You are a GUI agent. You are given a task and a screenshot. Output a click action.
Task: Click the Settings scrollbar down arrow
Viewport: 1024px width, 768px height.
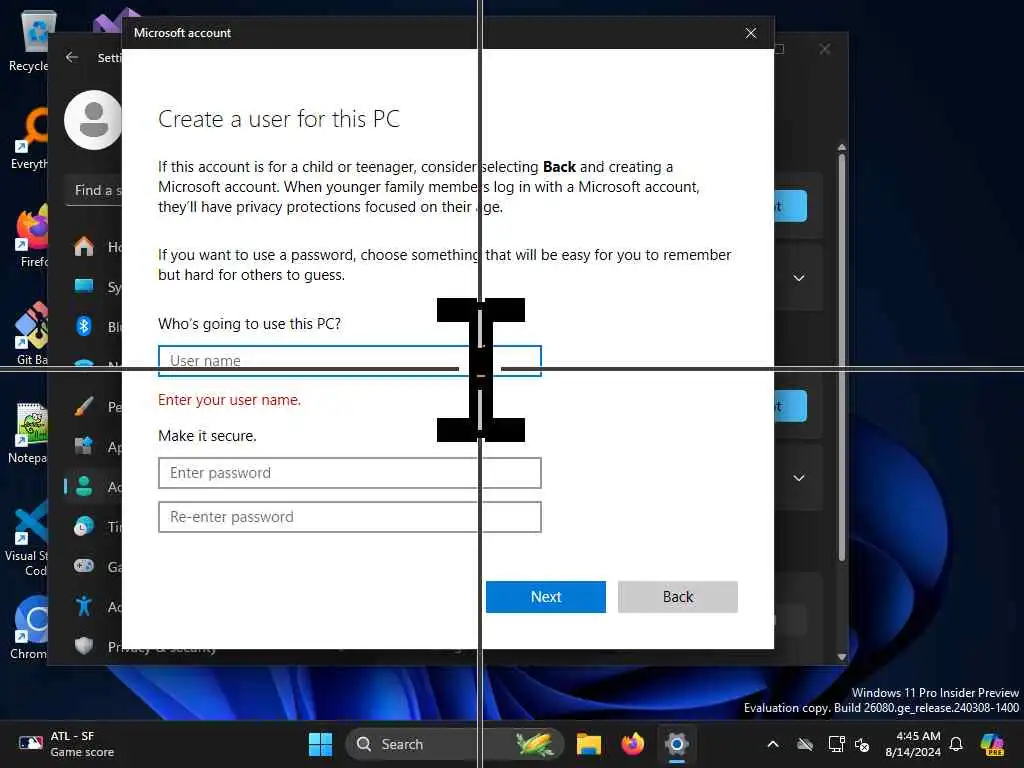pos(842,657)
